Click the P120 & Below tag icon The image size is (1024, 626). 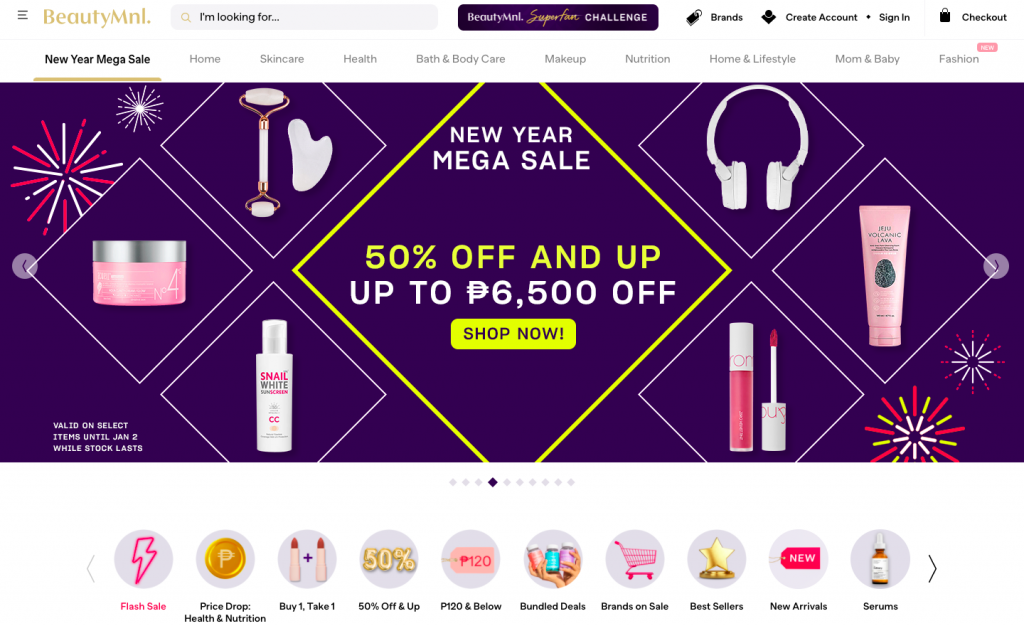tap(471, 559)
